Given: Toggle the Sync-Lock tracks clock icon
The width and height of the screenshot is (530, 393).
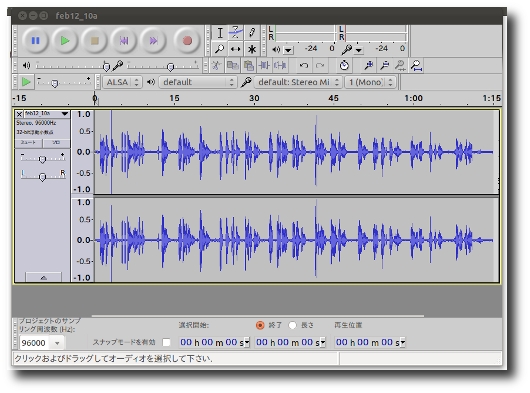Looking at the screenshot, I should pos(344,65).
